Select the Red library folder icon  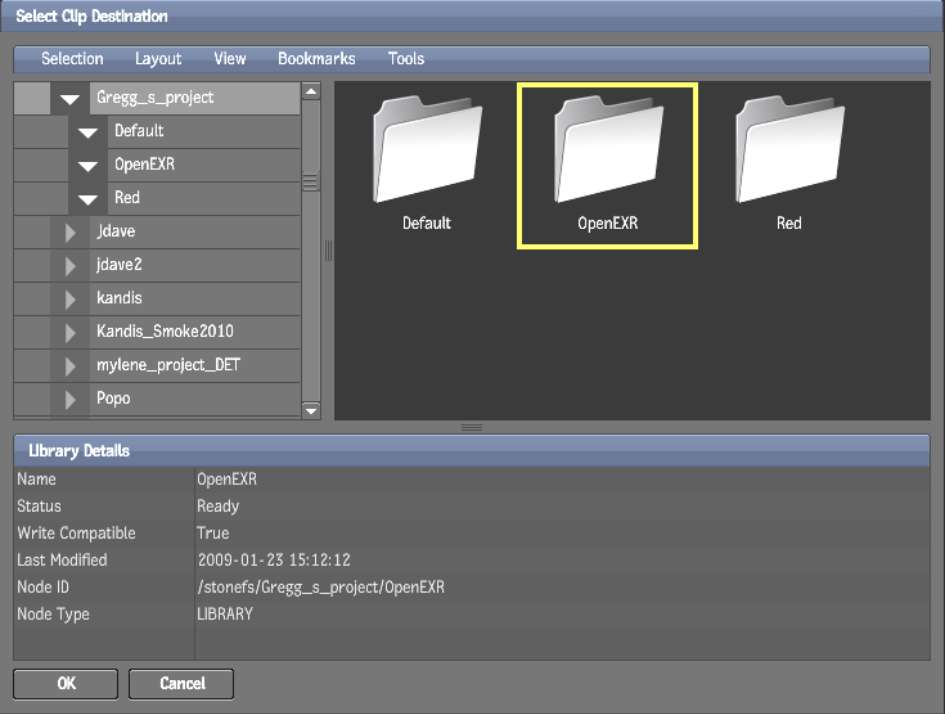788,152
